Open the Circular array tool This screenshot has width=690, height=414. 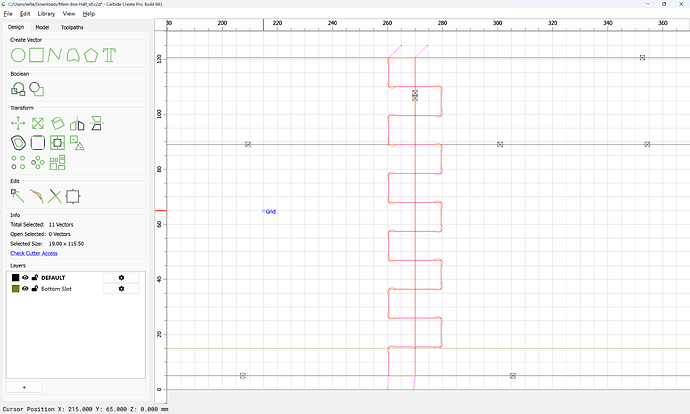(x=38, y=162)
